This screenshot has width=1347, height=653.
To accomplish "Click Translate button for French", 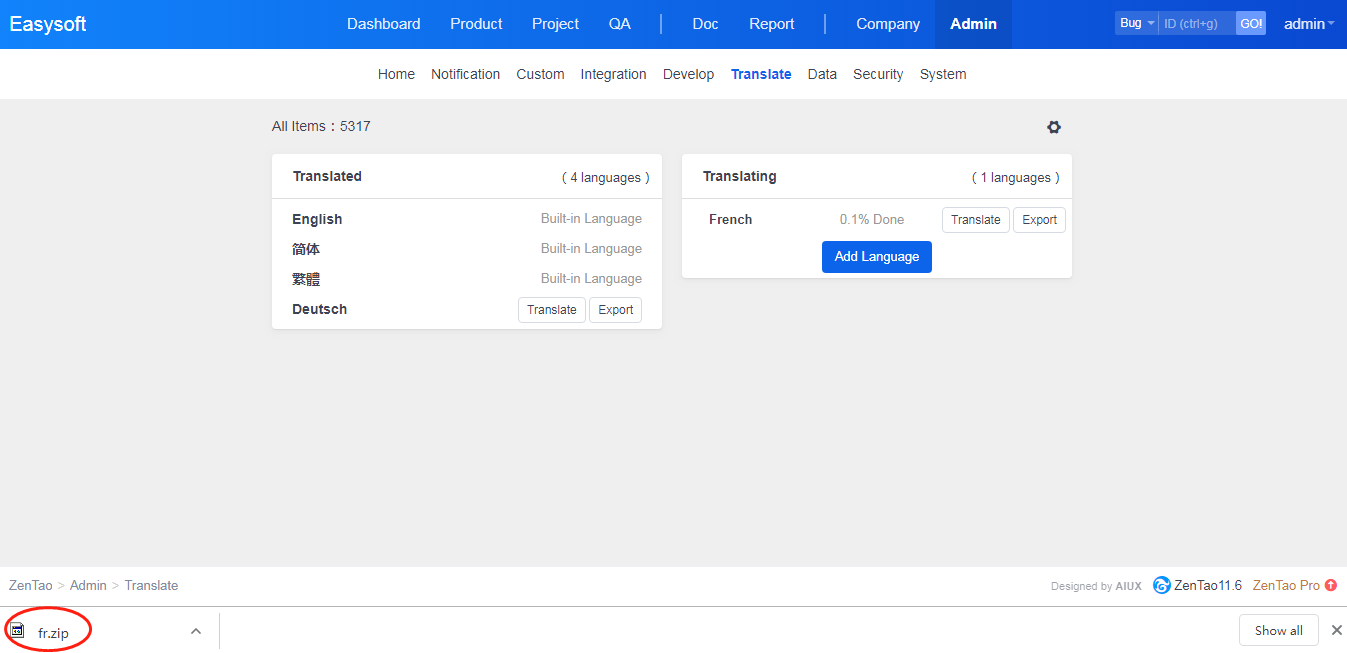I will pyautogui.click(x=975, y=220).
